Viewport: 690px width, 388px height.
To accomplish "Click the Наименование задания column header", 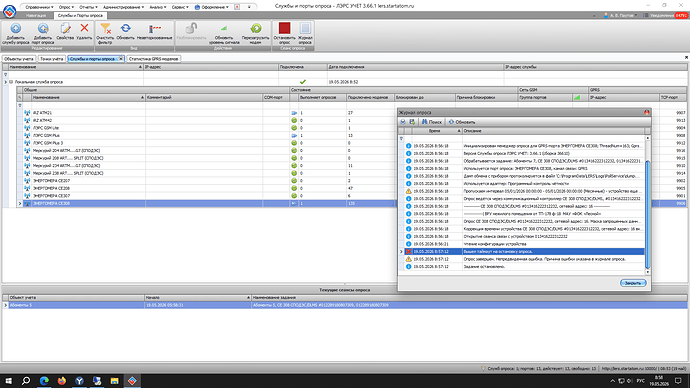I will coord(469,298).
